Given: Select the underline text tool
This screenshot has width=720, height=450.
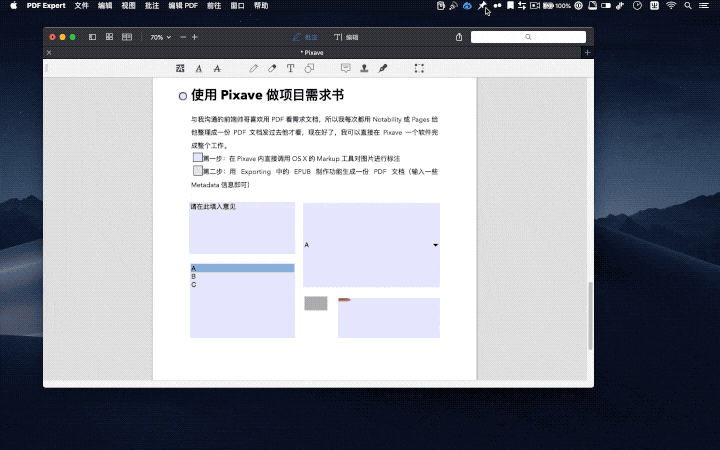Looking at the screenshot, I should 199,68.
